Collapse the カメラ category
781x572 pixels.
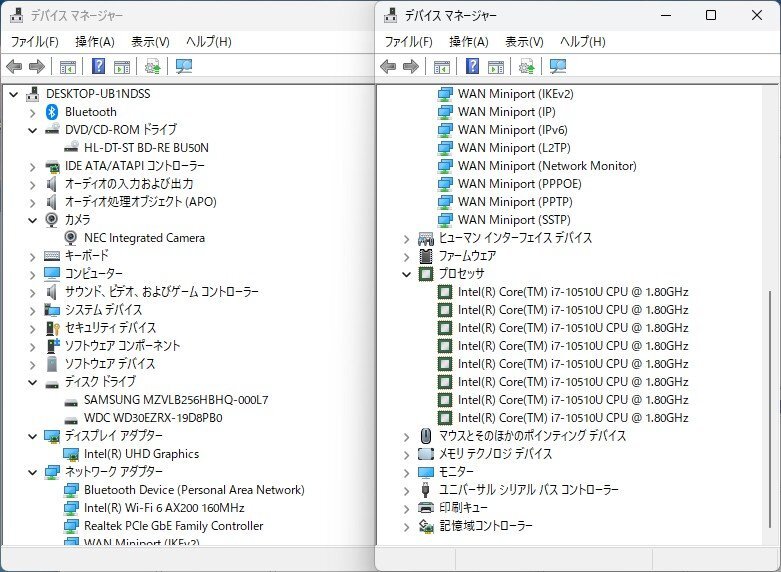pos(32,220)
